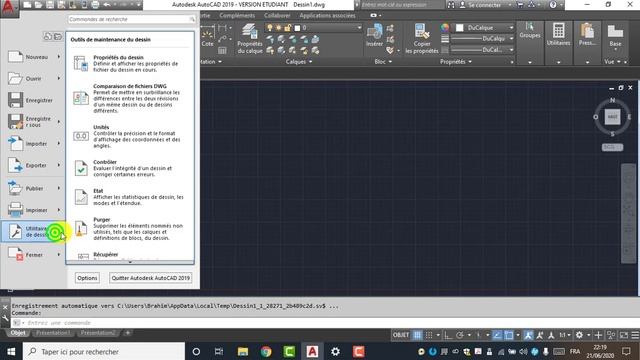Screen dimensions: 640x360
Task: Click the Cote dimension tool
Action: 207,37
